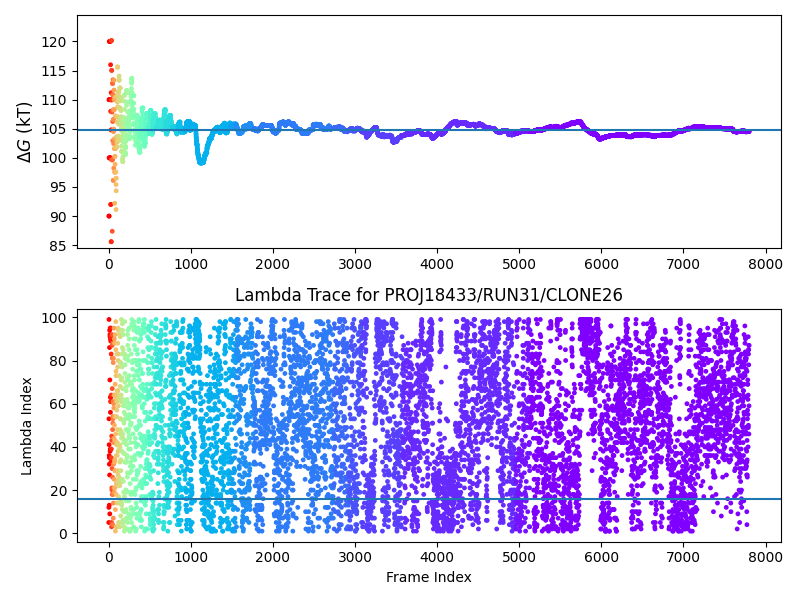Viewport: 800px width, 600px height.
Task: Click the 8000 x-tick label under the ΔG plot
Action: coord(766,264)
